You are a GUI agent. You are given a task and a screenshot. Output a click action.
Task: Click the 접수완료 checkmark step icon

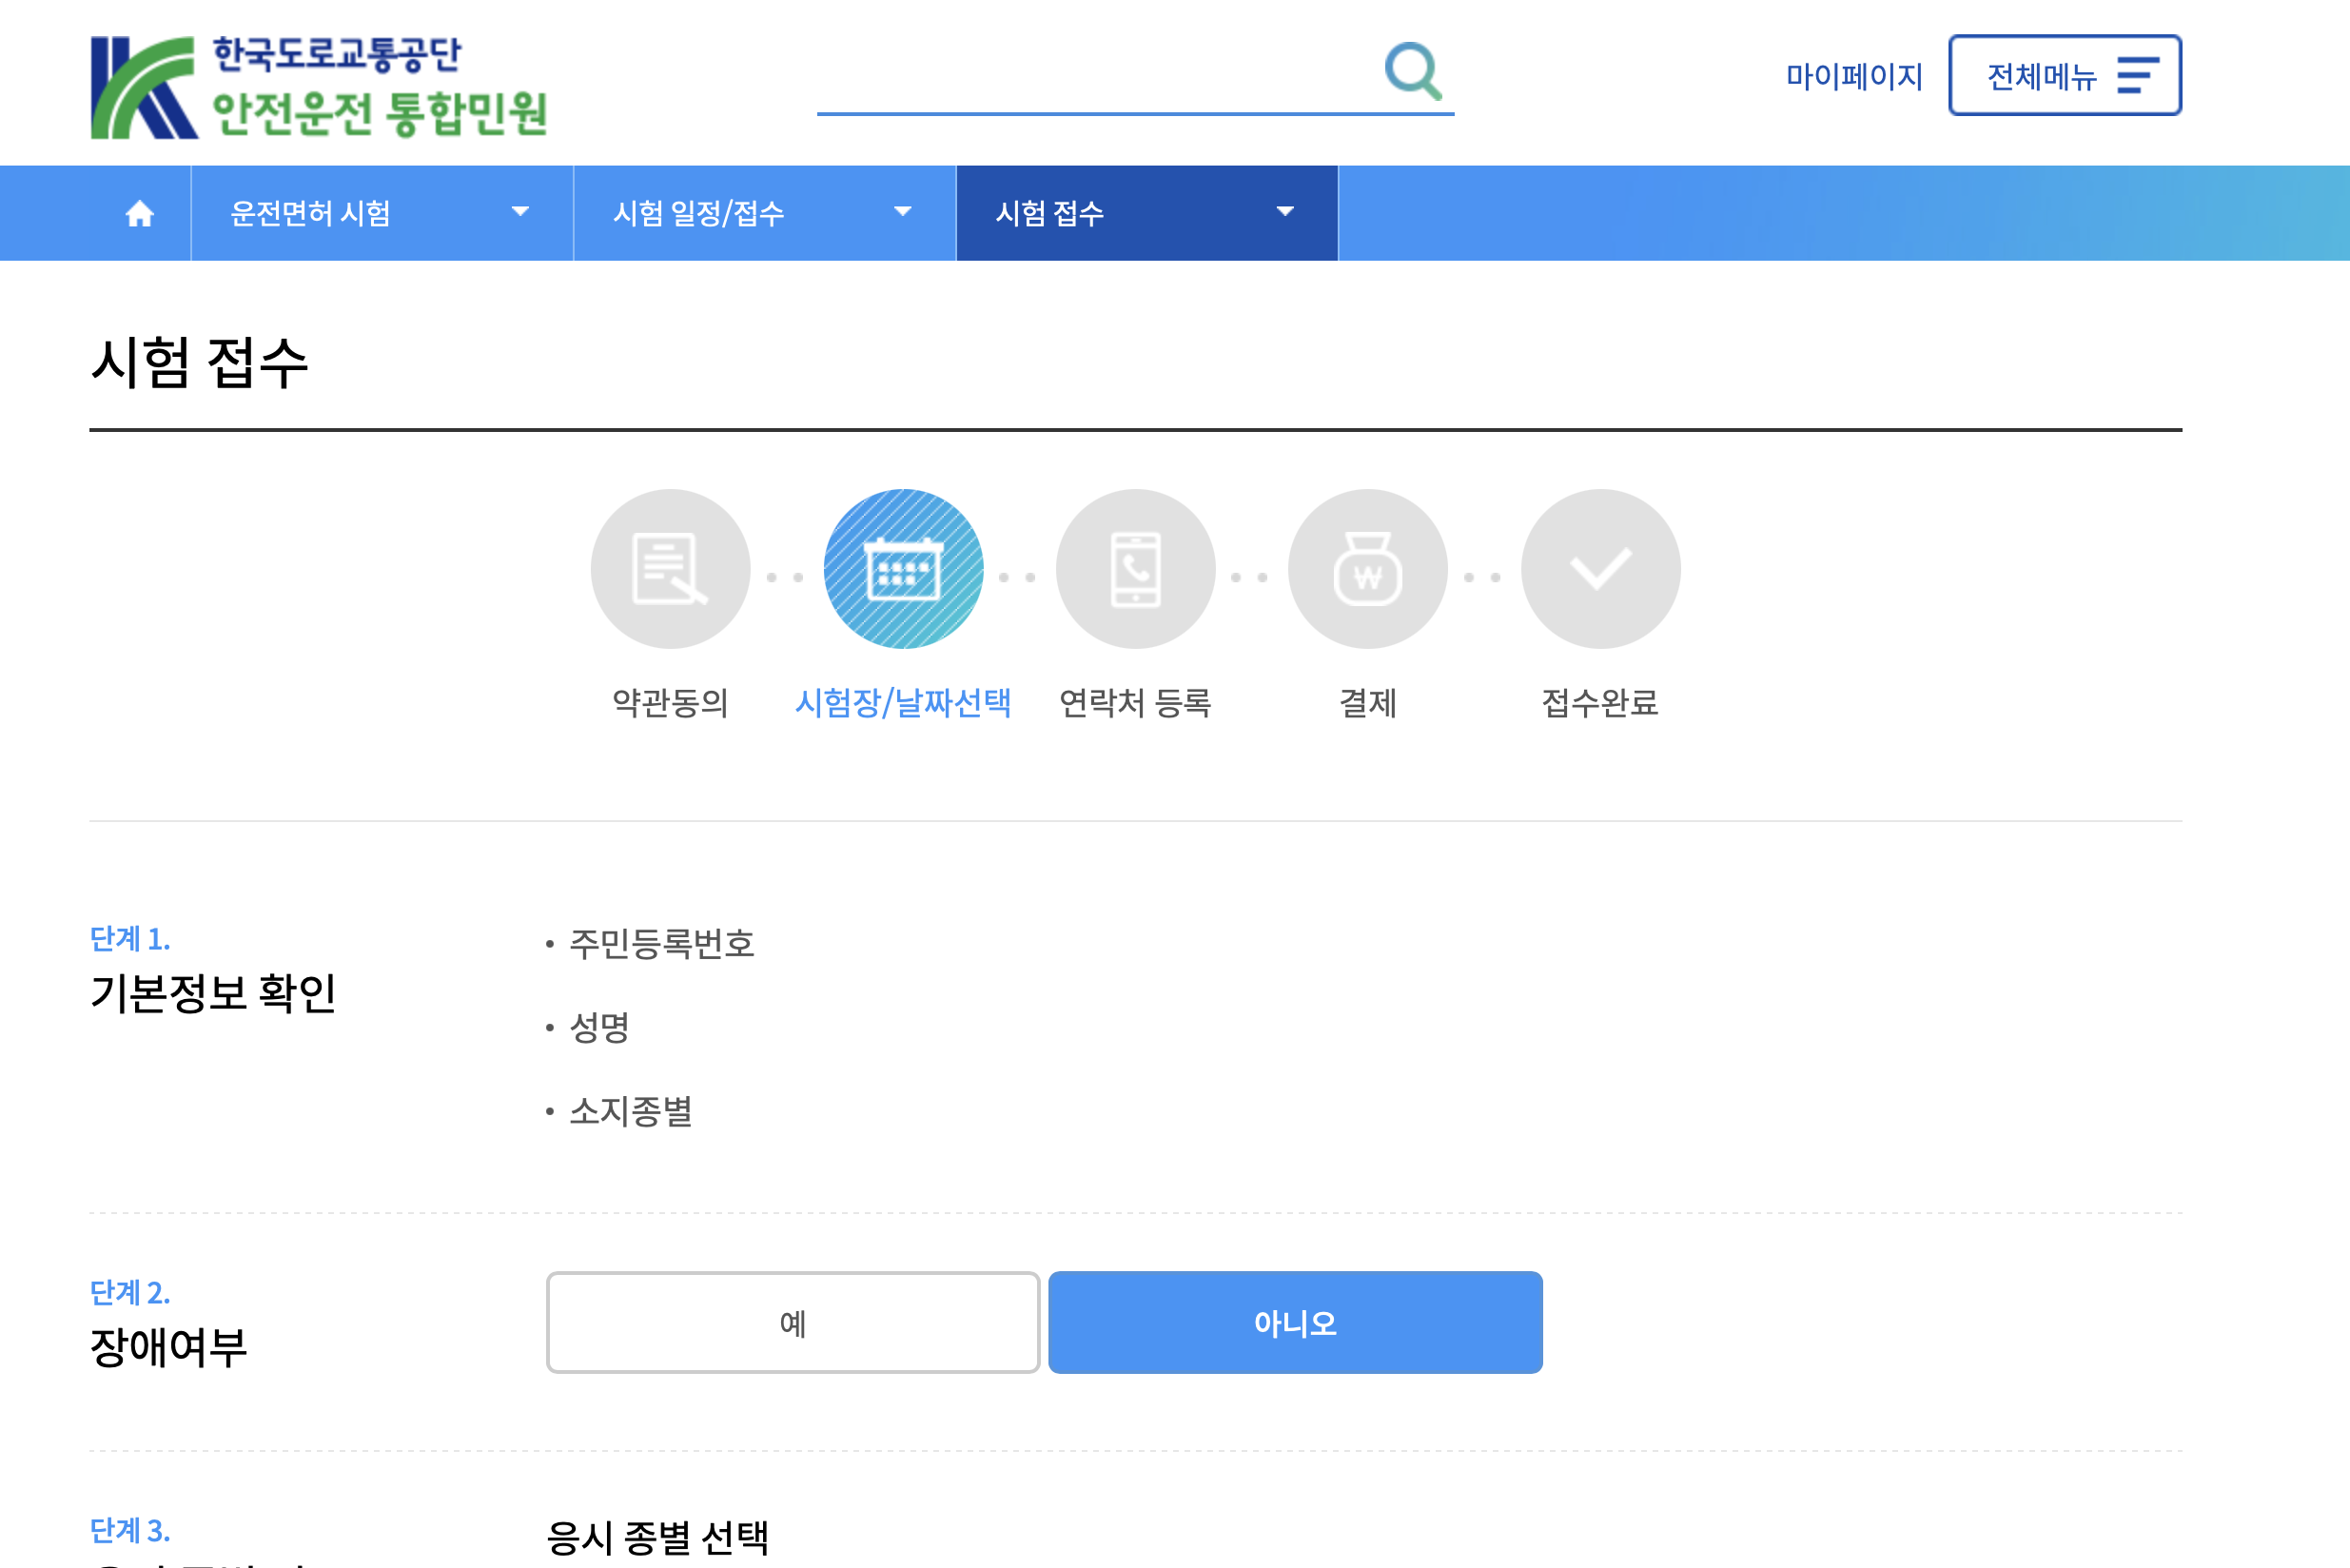point(1599,569)
